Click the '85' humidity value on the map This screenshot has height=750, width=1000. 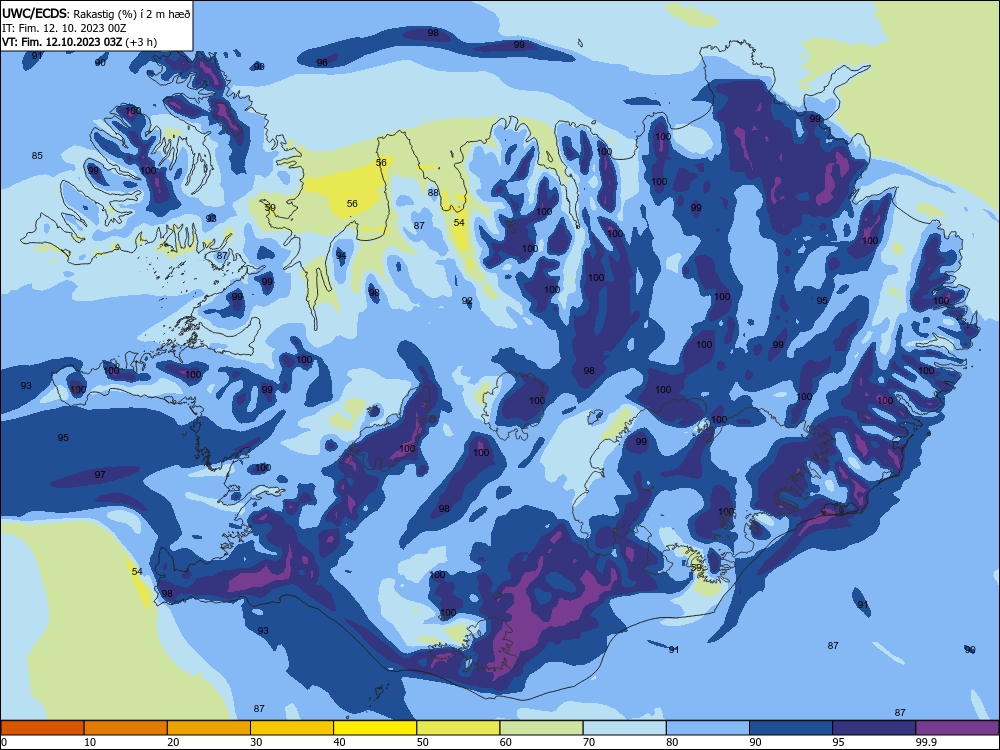(37, 156)
